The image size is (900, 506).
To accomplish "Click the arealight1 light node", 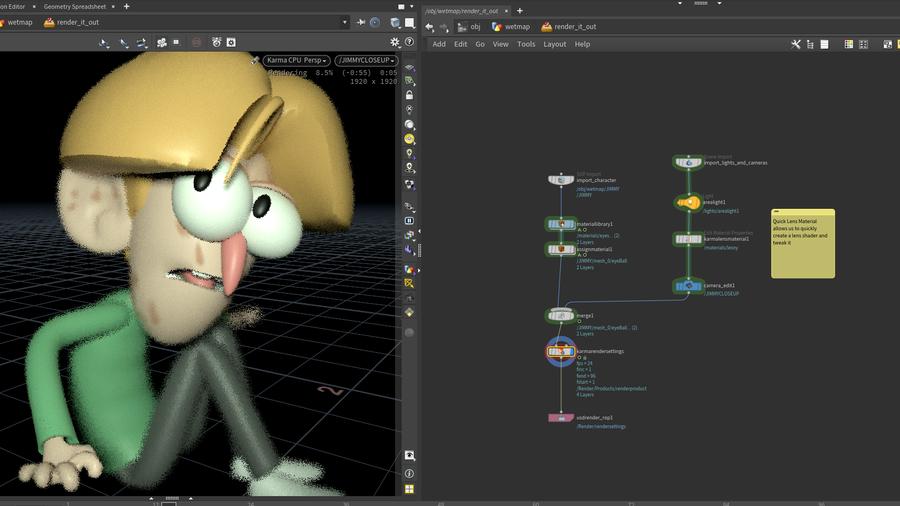I will 687,202.
